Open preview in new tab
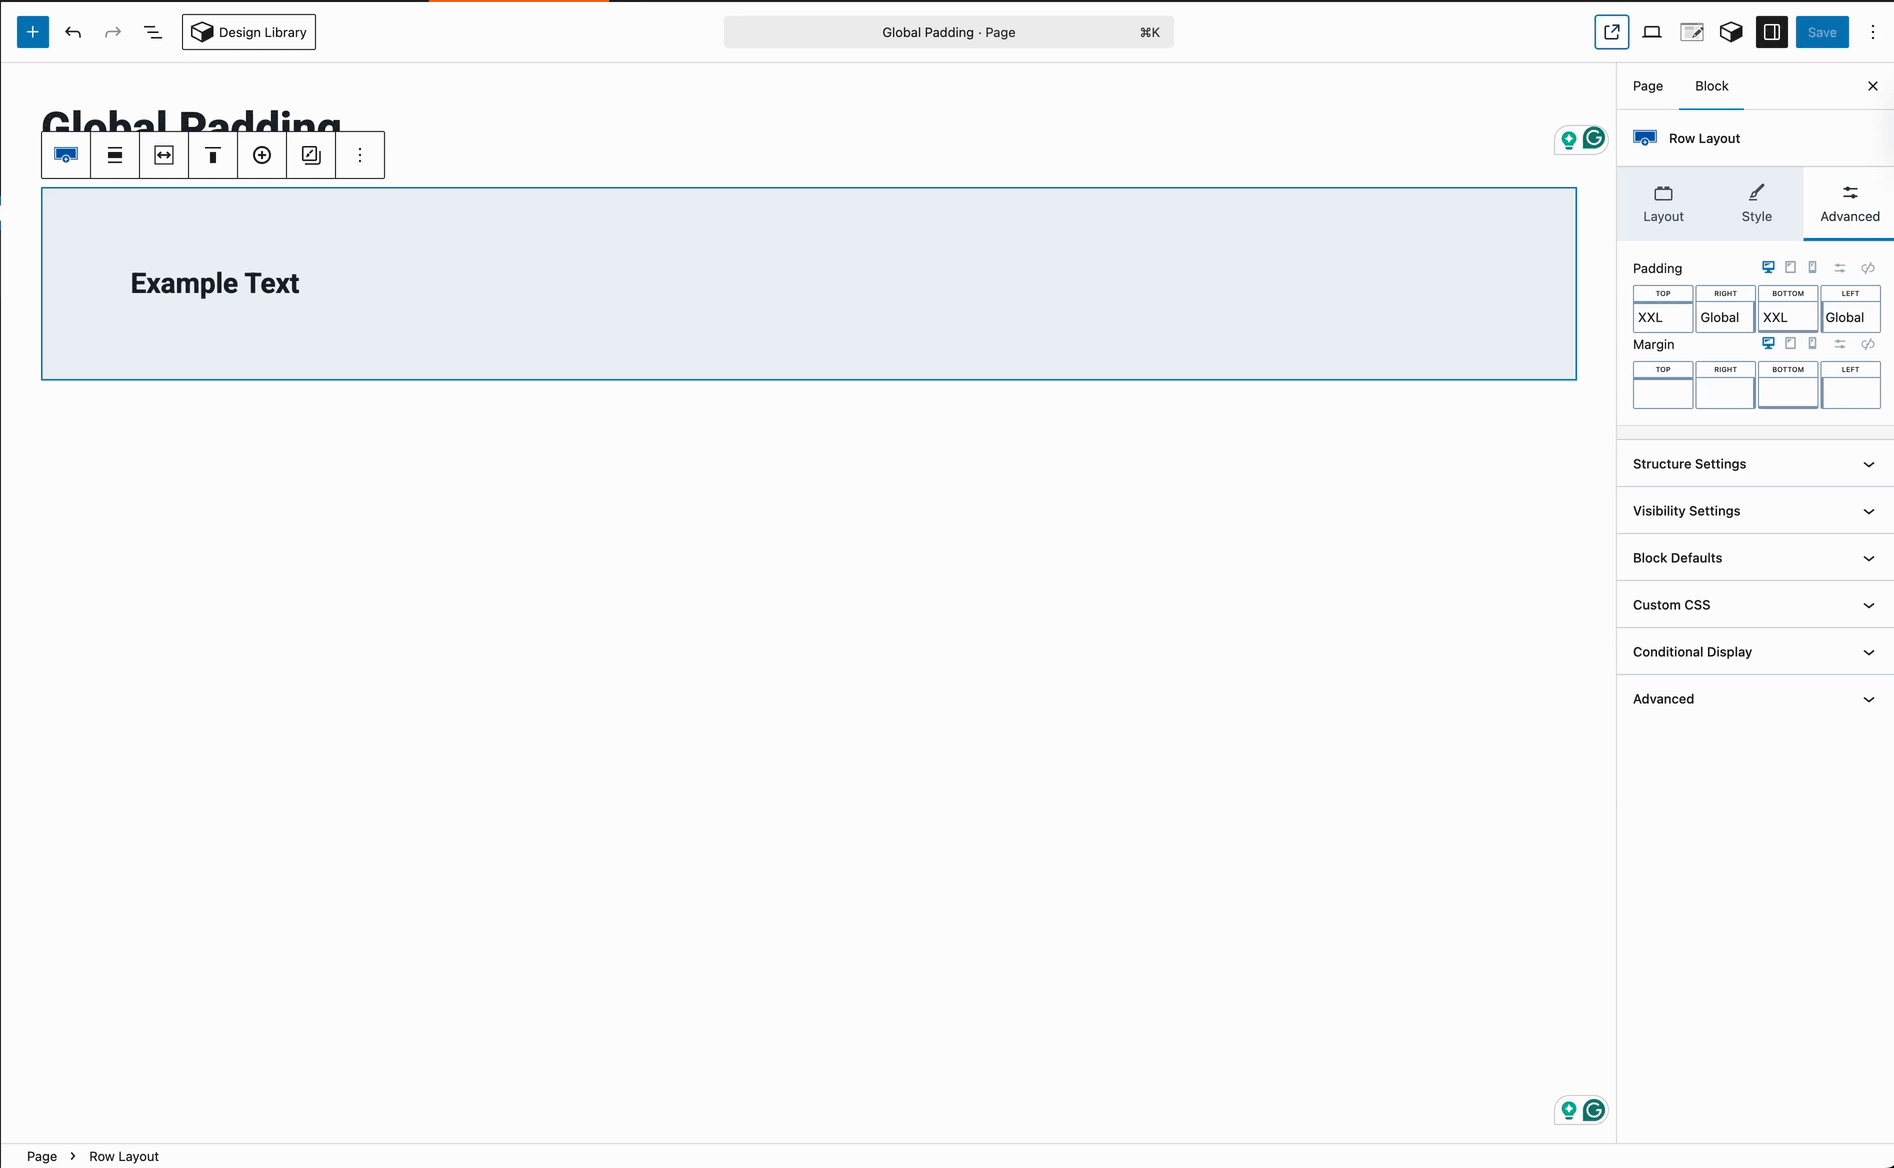Image resolution: width=1894 pixels, height=1168 pixels. [x=1611, y=32]
